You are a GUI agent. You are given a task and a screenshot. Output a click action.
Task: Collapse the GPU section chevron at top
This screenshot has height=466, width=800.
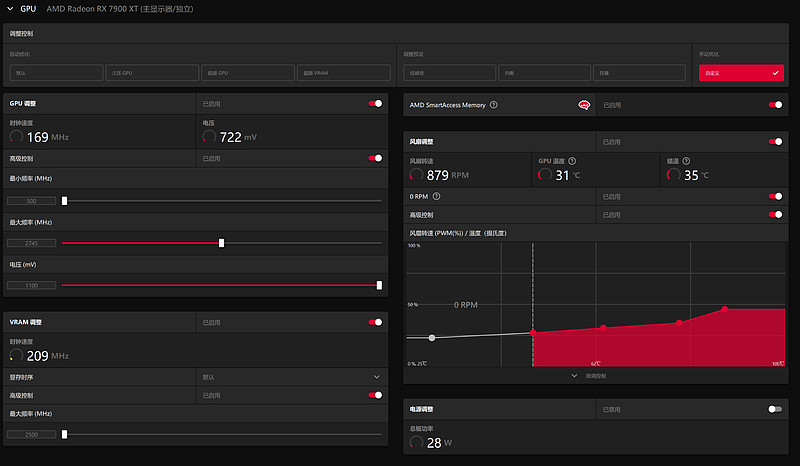coord(9,8)
